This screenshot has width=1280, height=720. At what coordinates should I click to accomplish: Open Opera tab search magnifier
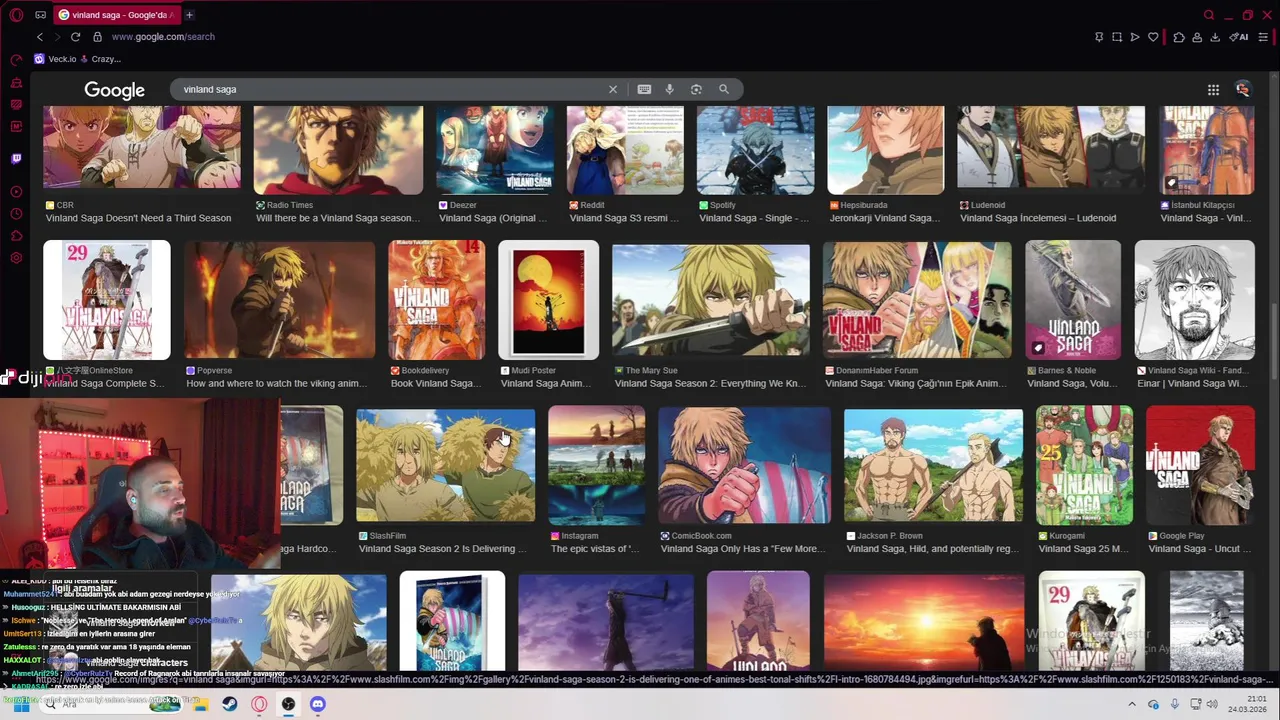click(1209, 15)
